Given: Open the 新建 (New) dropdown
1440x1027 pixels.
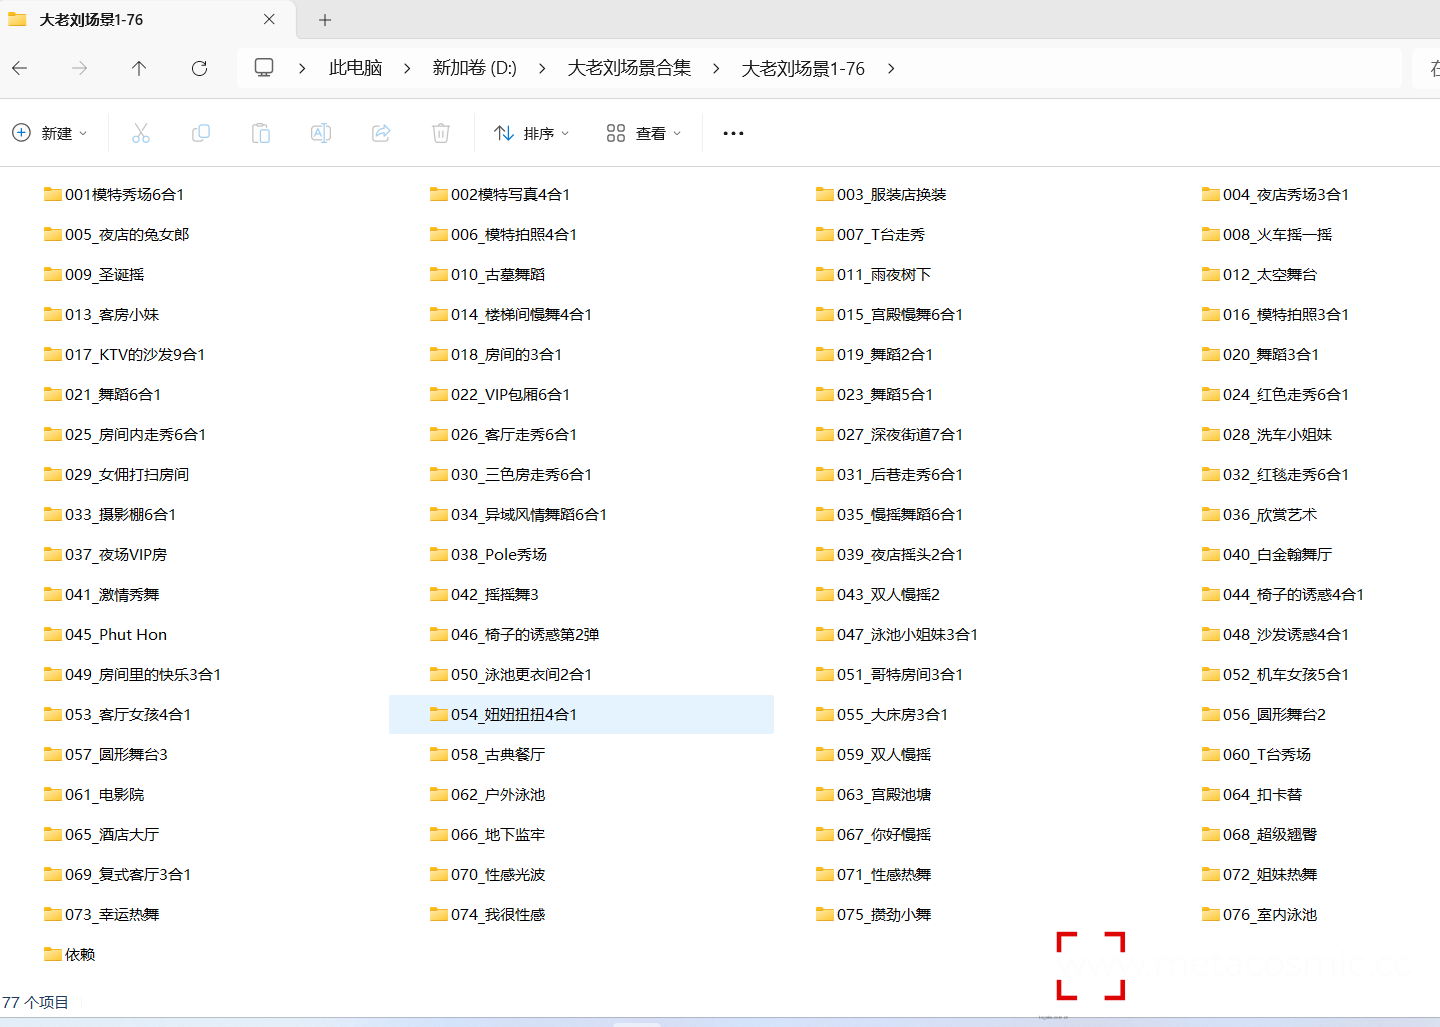Looking at the screenshot, I should 50,133.
